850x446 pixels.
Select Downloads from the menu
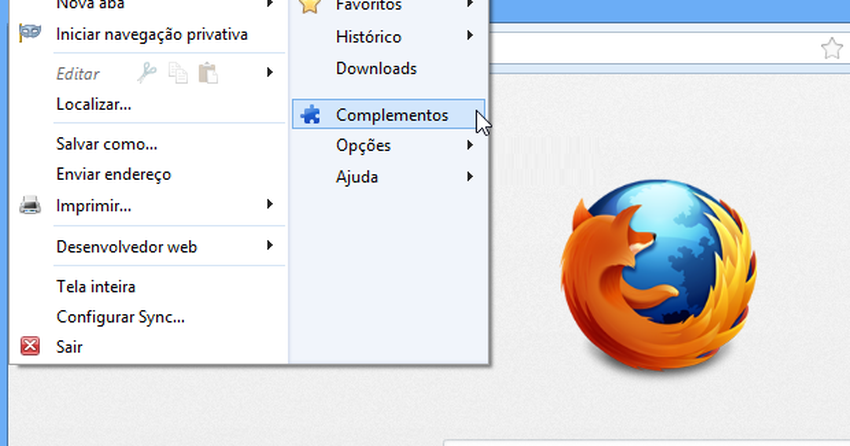click(376, 69)
